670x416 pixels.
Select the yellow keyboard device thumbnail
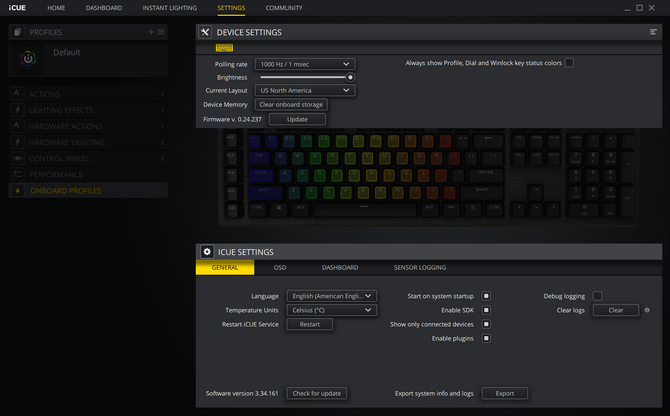(x=224, y=47)
